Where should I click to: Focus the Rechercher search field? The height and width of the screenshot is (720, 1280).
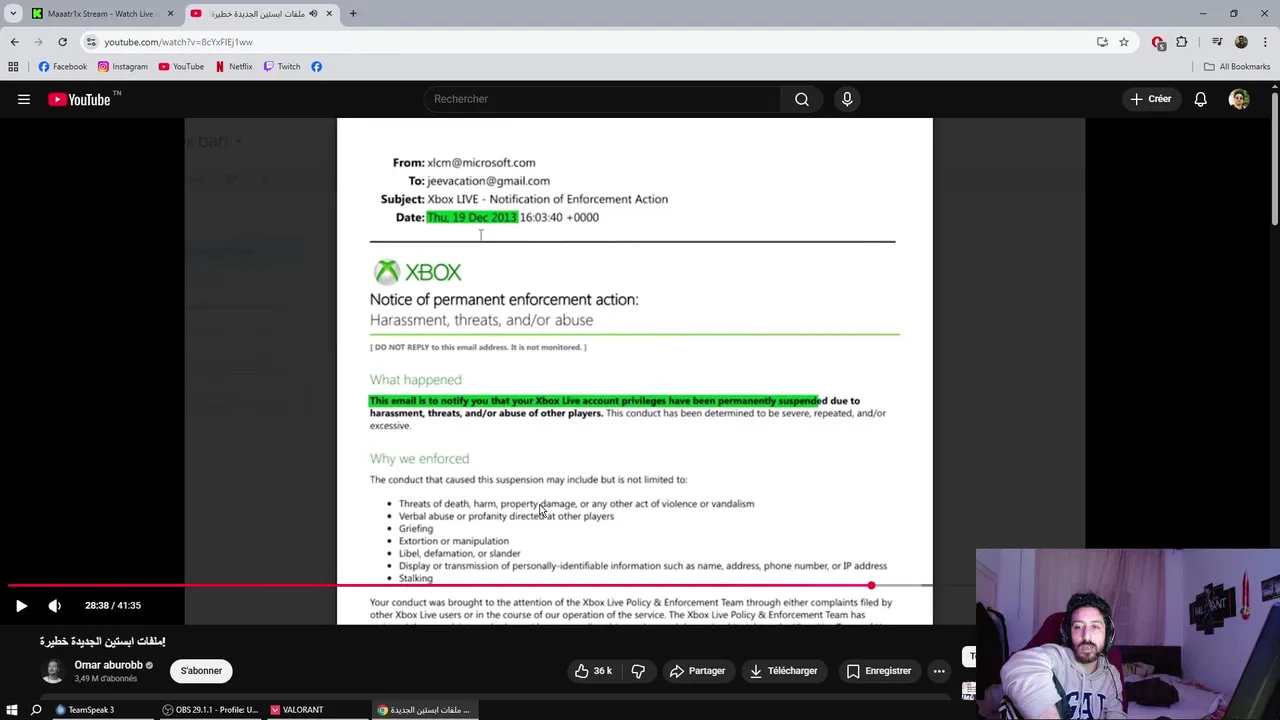pos(602,99)
